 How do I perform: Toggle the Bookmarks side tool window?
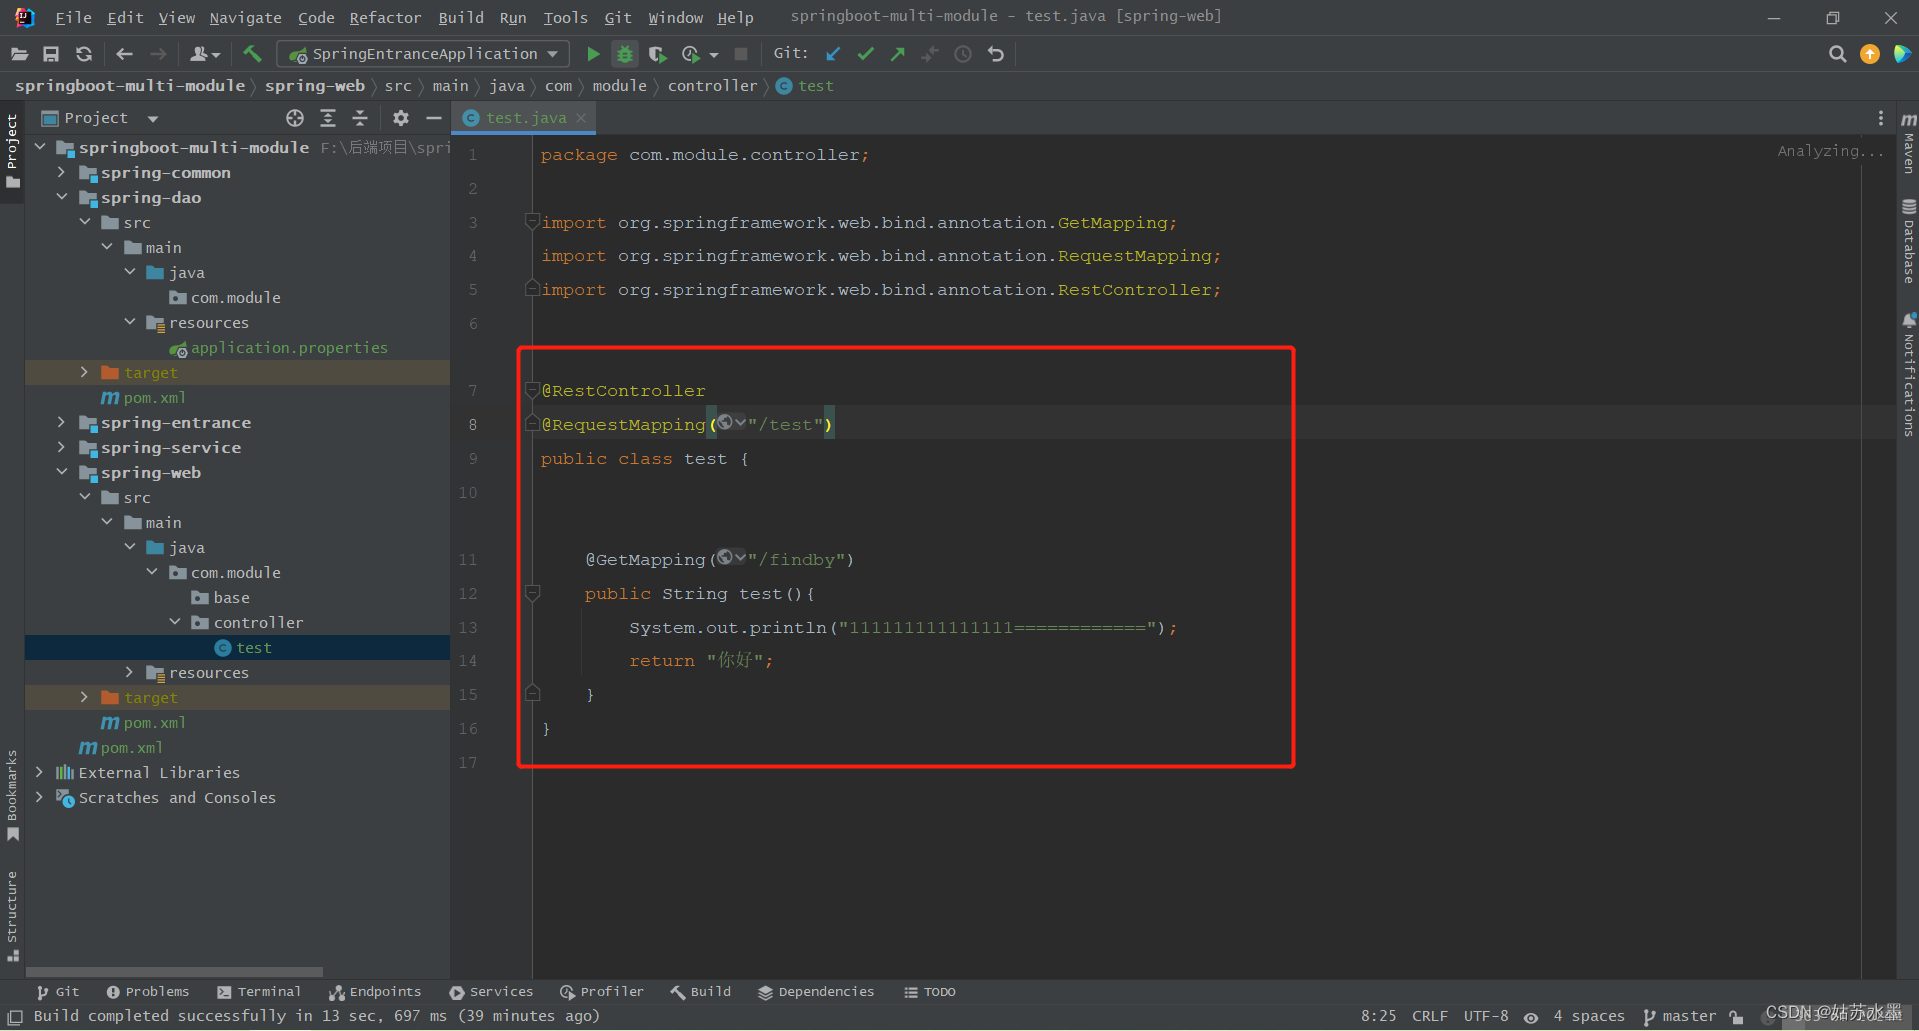click(x=12, y=795)
